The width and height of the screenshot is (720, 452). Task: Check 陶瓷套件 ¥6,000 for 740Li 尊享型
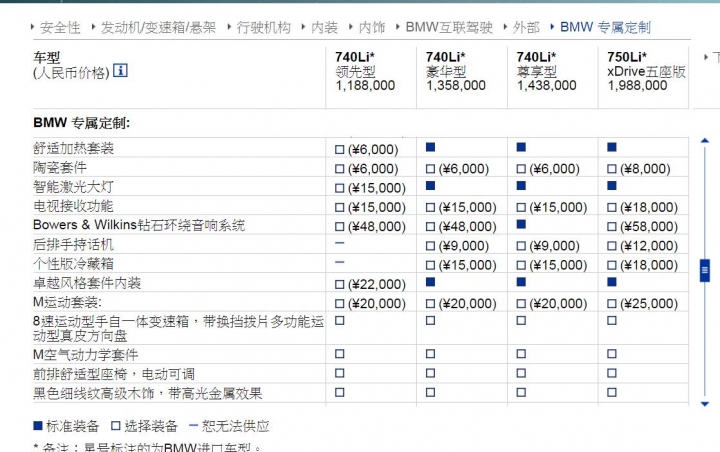[521, 169]
